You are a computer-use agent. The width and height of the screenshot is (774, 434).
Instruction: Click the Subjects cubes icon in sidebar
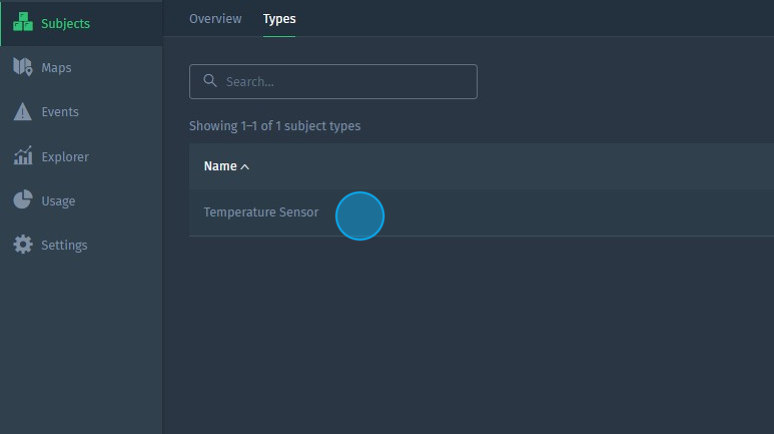pos(23,23)
